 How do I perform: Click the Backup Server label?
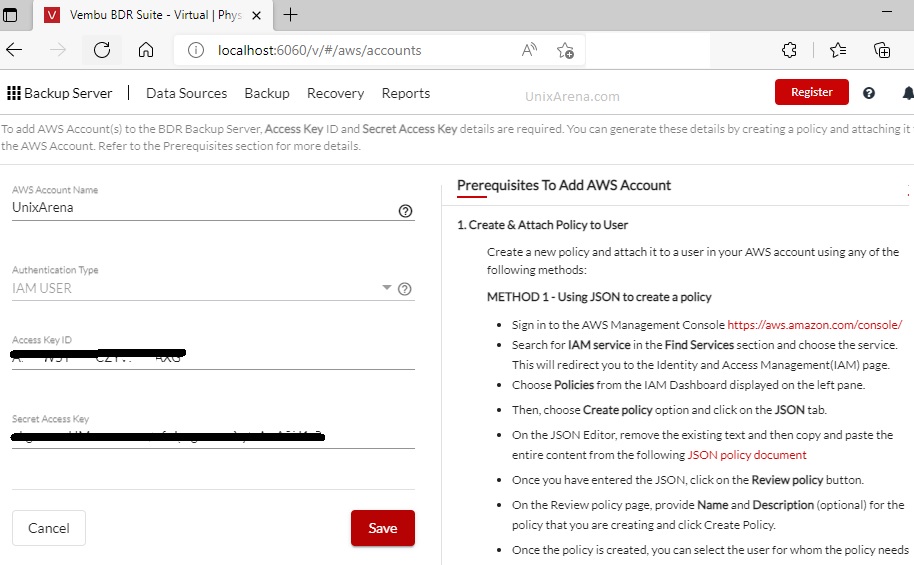(68, 93)
